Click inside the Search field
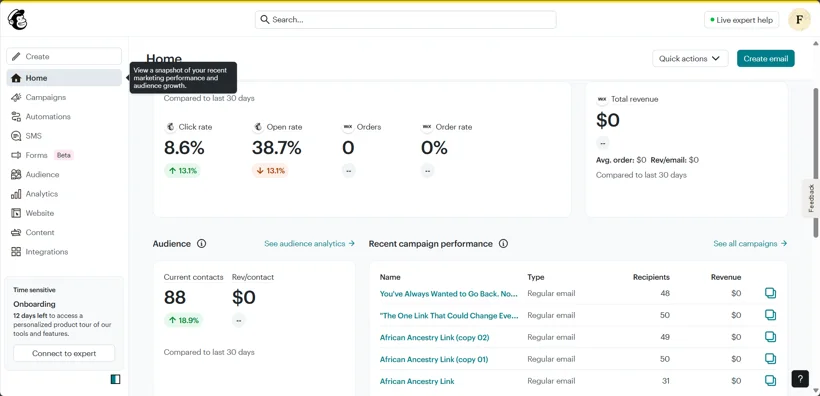The image size is (820, 396). (405, 20)
